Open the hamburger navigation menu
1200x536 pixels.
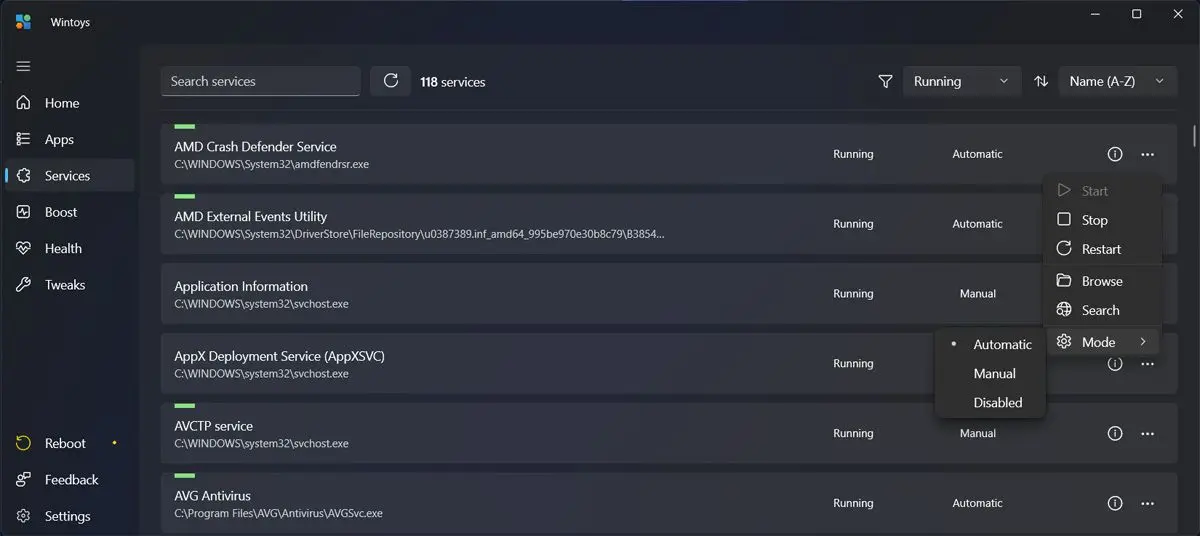tap(23, 66)
